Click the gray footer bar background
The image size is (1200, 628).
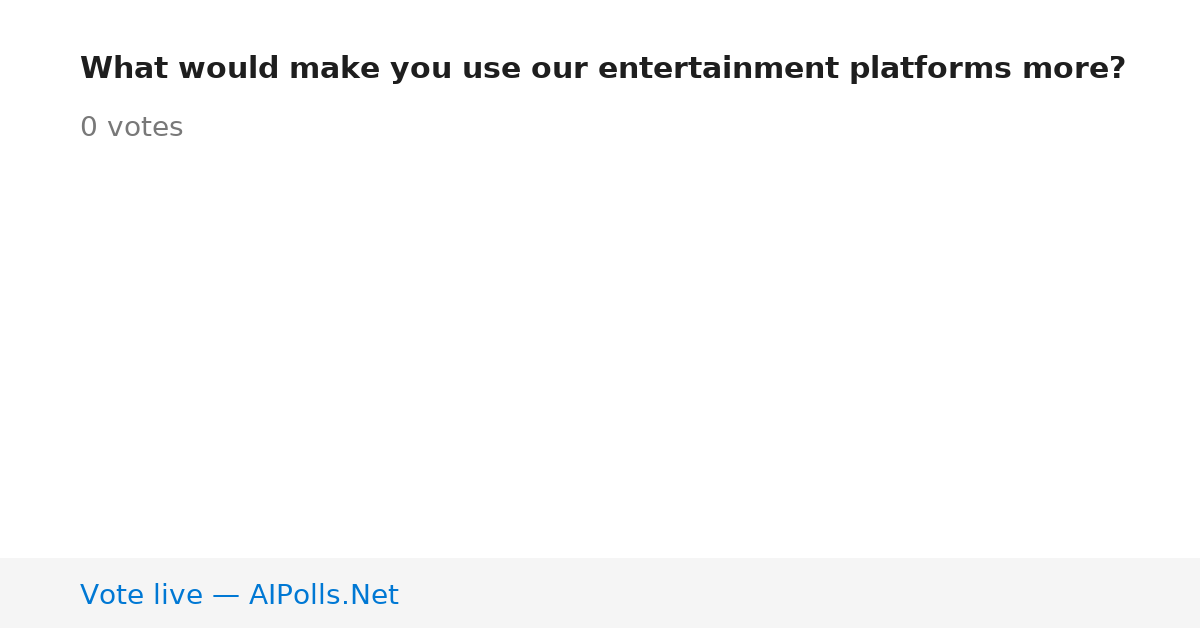[800, 593]
